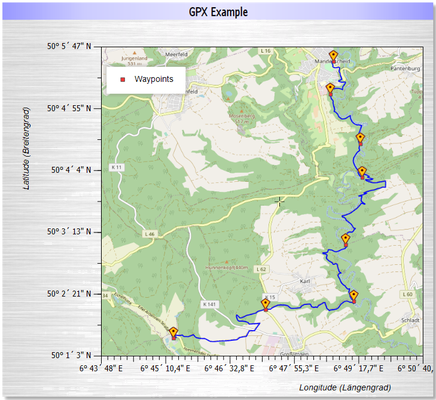The width and height of the screenshot is (436, 400).
Task: Select the southwestern-most waypoint pin
Action: point(173,333)
